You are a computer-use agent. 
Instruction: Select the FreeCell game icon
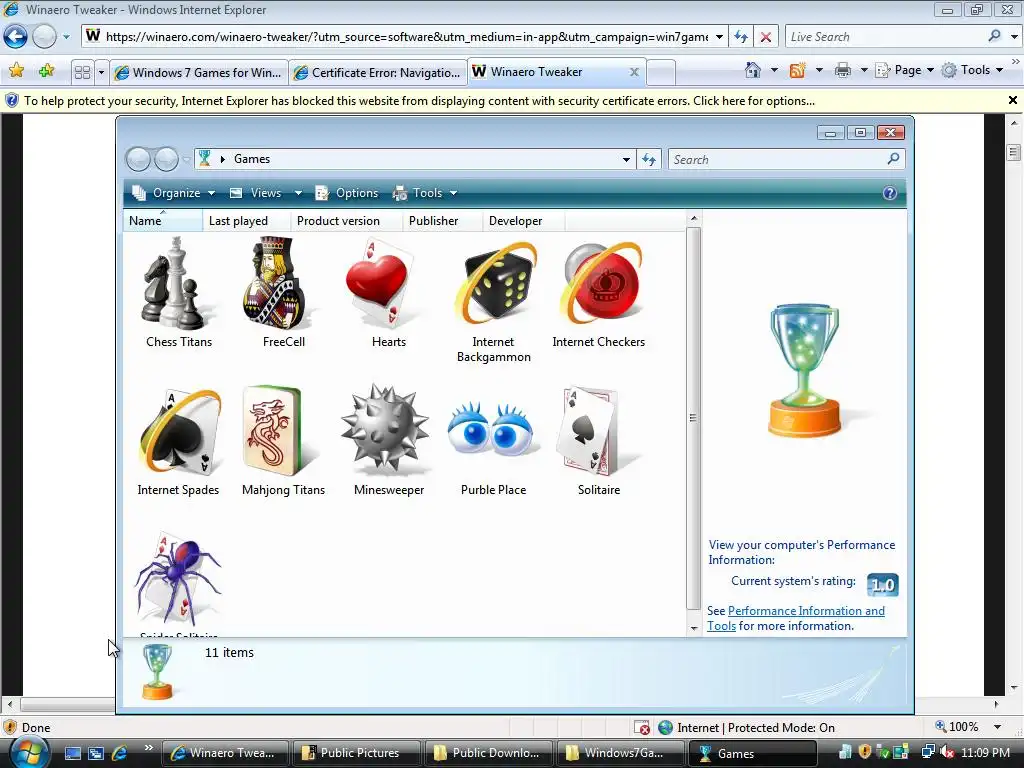pos(277,283)
